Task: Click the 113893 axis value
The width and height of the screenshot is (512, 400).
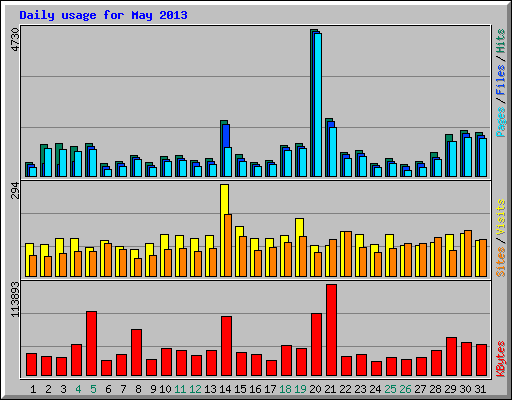Action: coord(15,299)
